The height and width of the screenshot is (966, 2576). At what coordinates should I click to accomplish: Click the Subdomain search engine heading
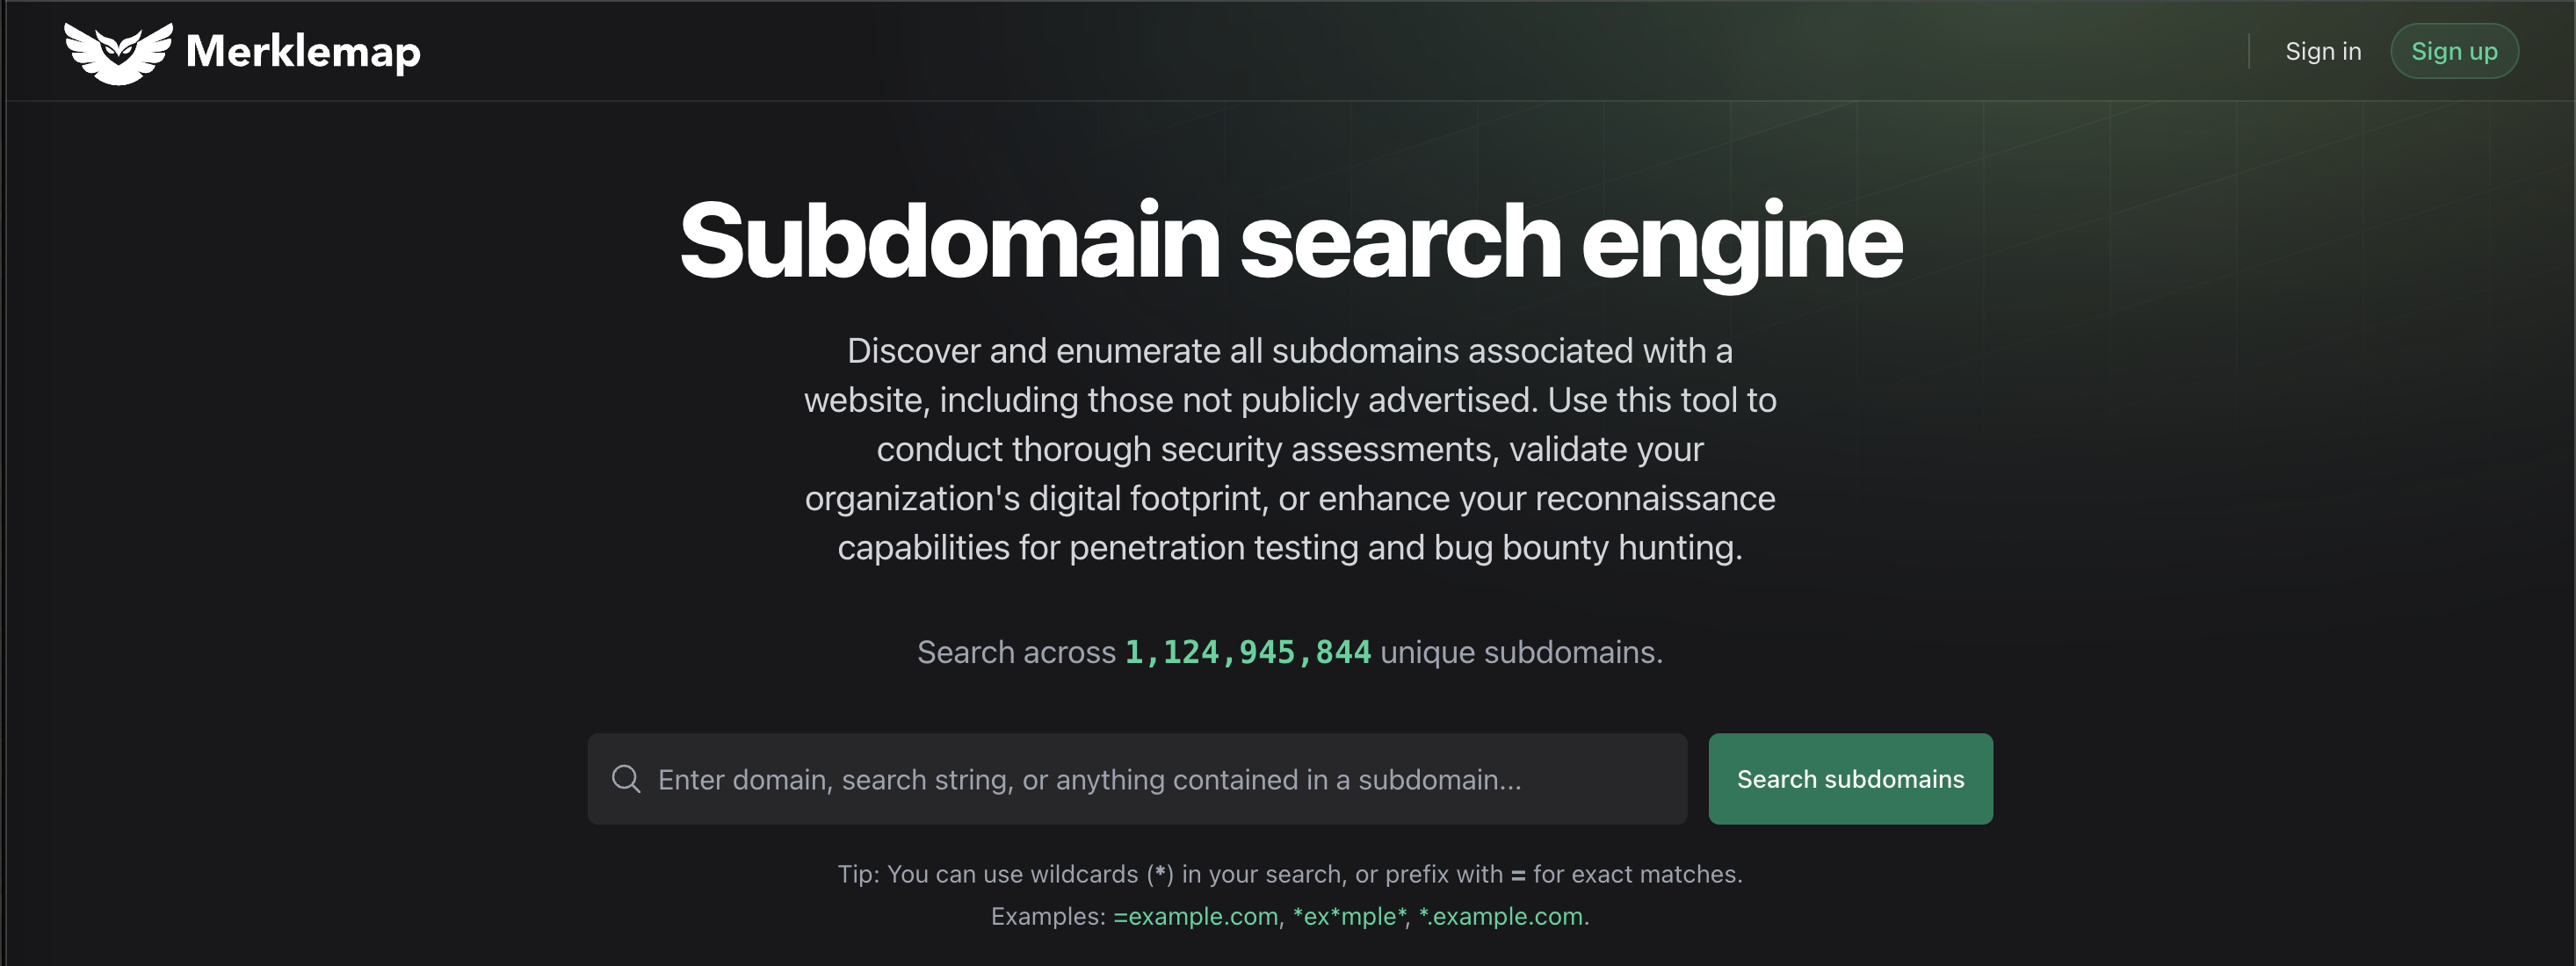click(x=1290, y=241)
